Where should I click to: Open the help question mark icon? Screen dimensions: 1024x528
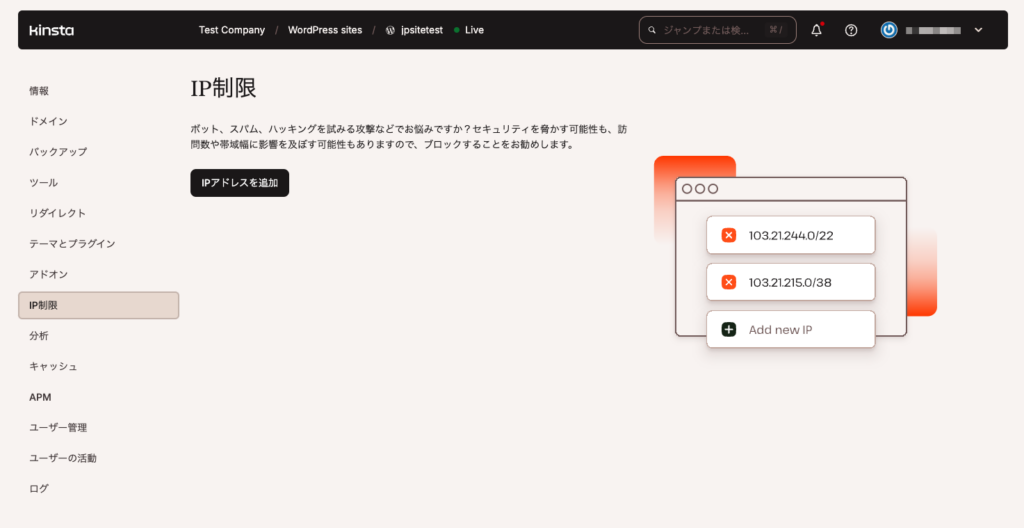click(x=851, y=30)
